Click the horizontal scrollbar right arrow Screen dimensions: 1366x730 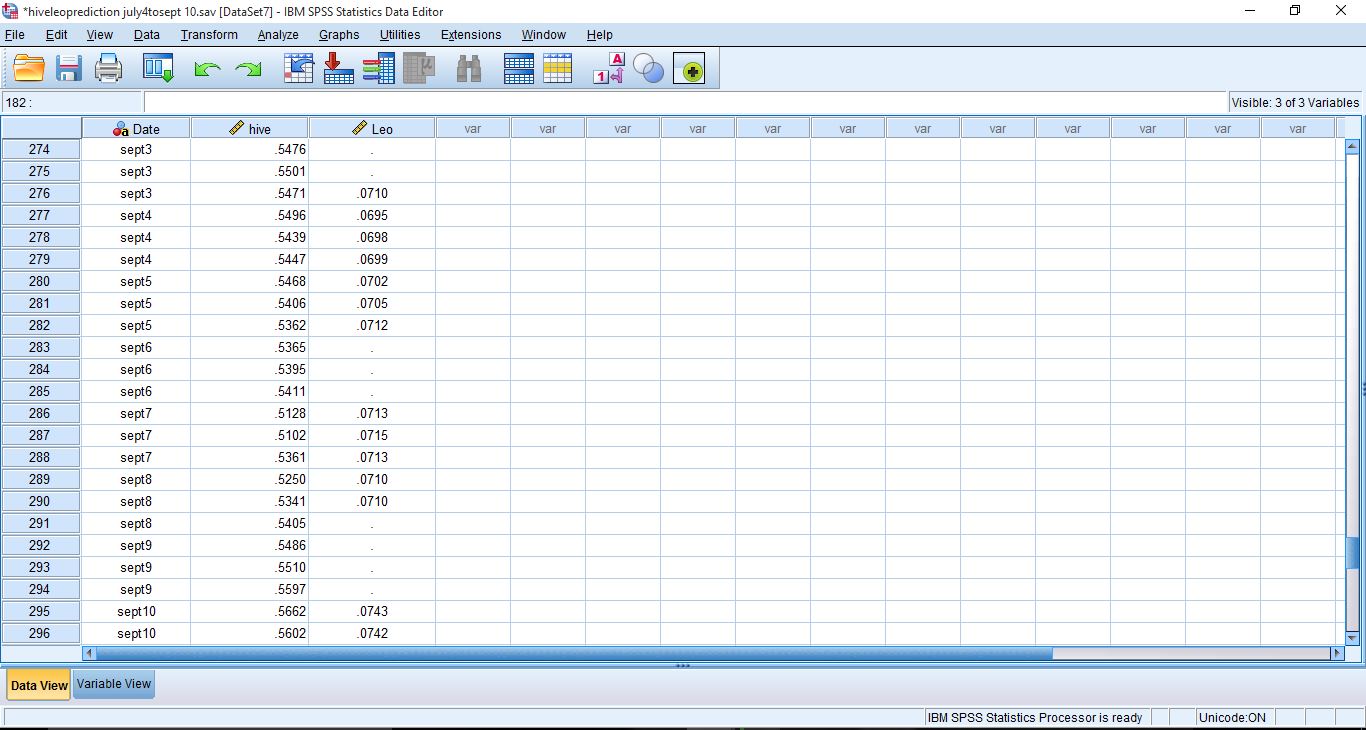[x=1337, y=653]
